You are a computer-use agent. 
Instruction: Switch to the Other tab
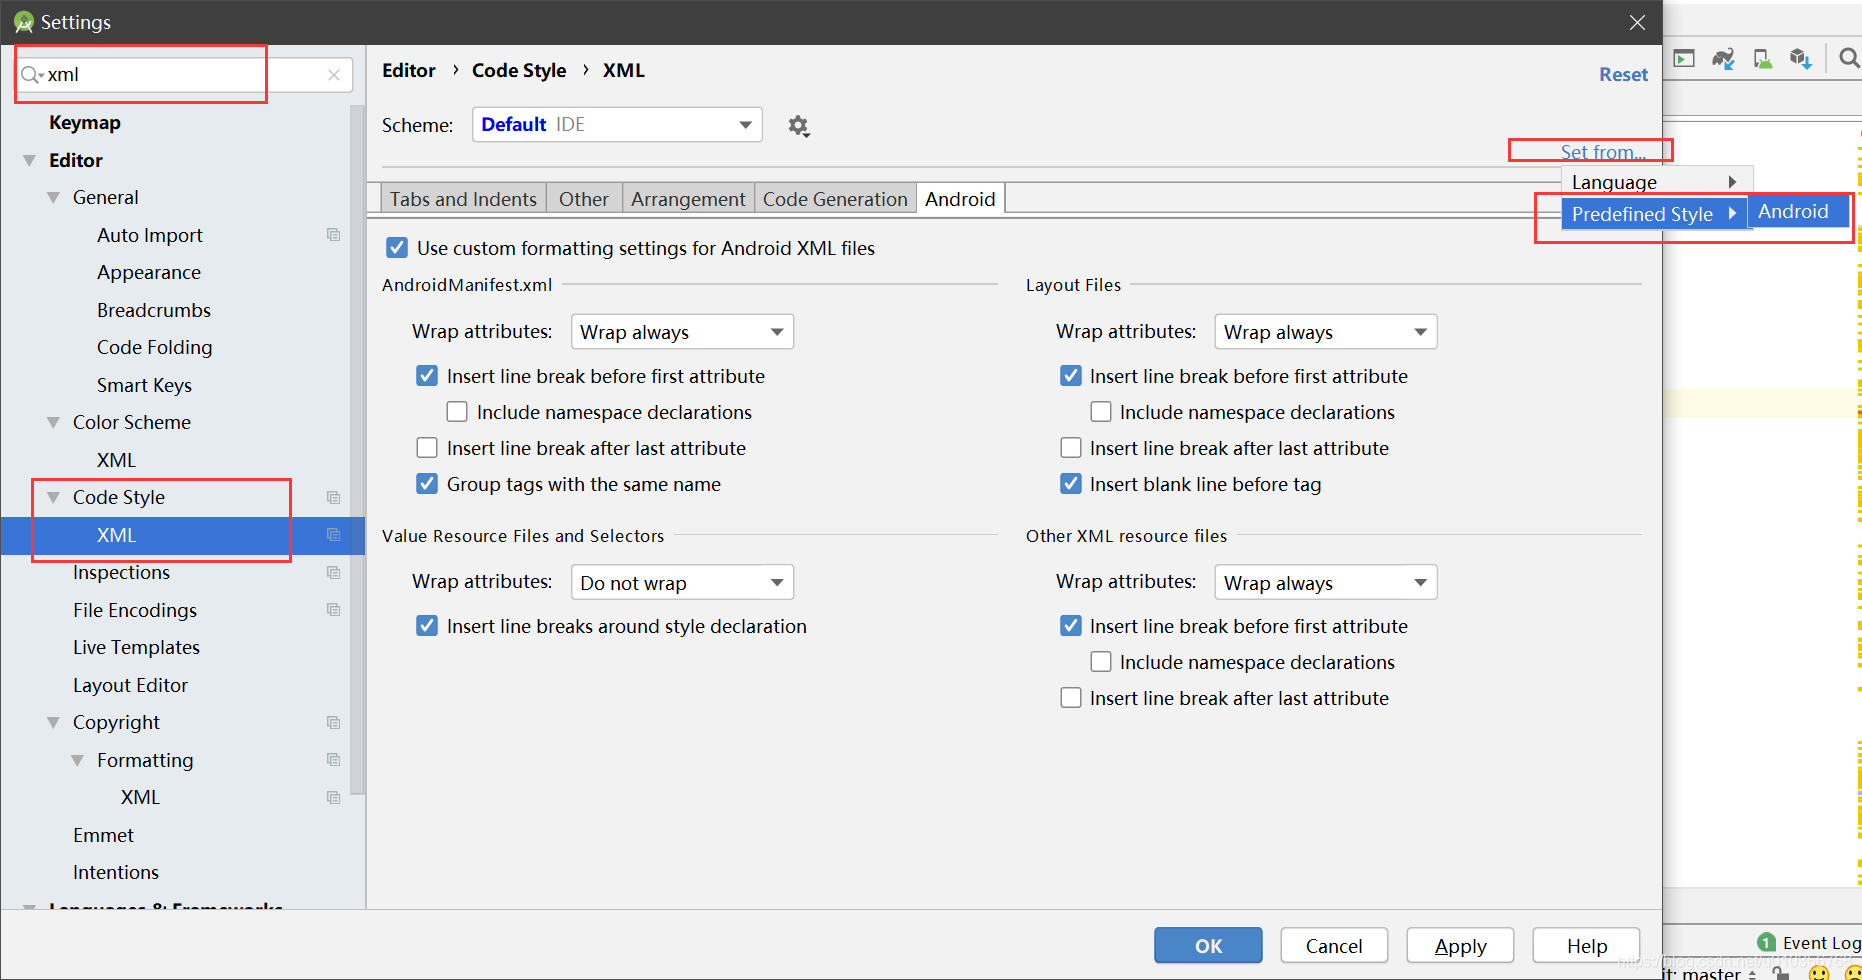click(x=584, y=199)
